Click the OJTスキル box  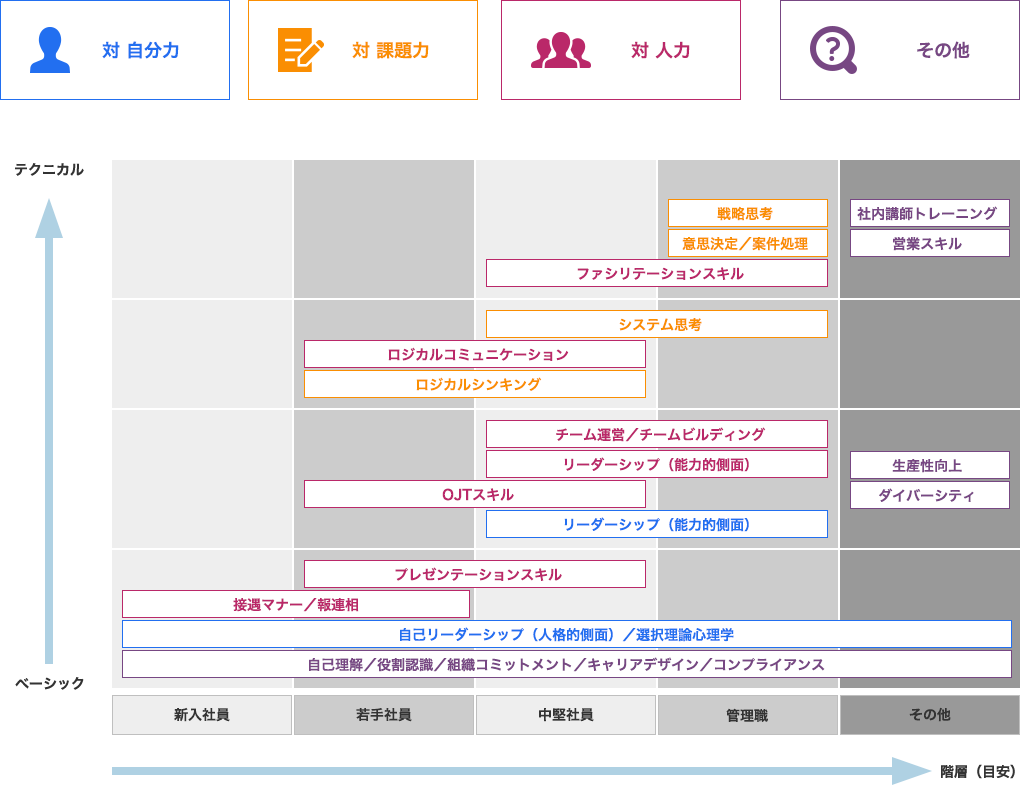pos(475,494)
